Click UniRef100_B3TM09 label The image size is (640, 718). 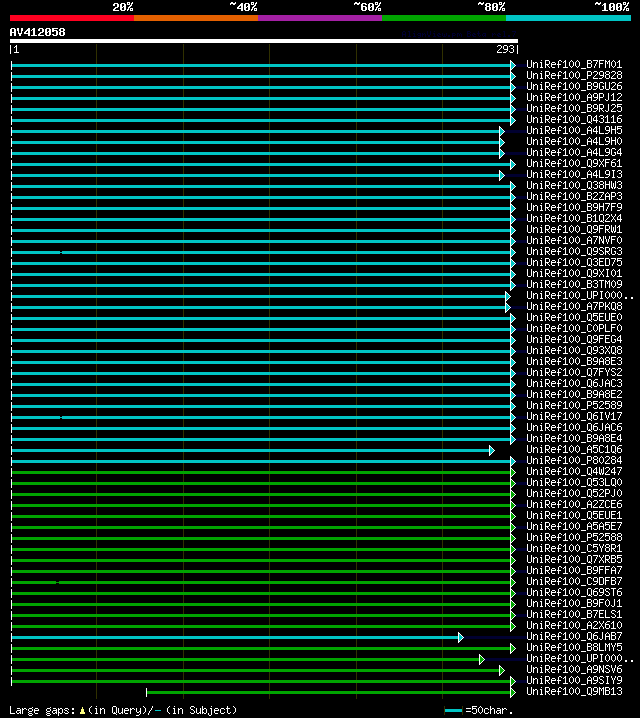574,284
